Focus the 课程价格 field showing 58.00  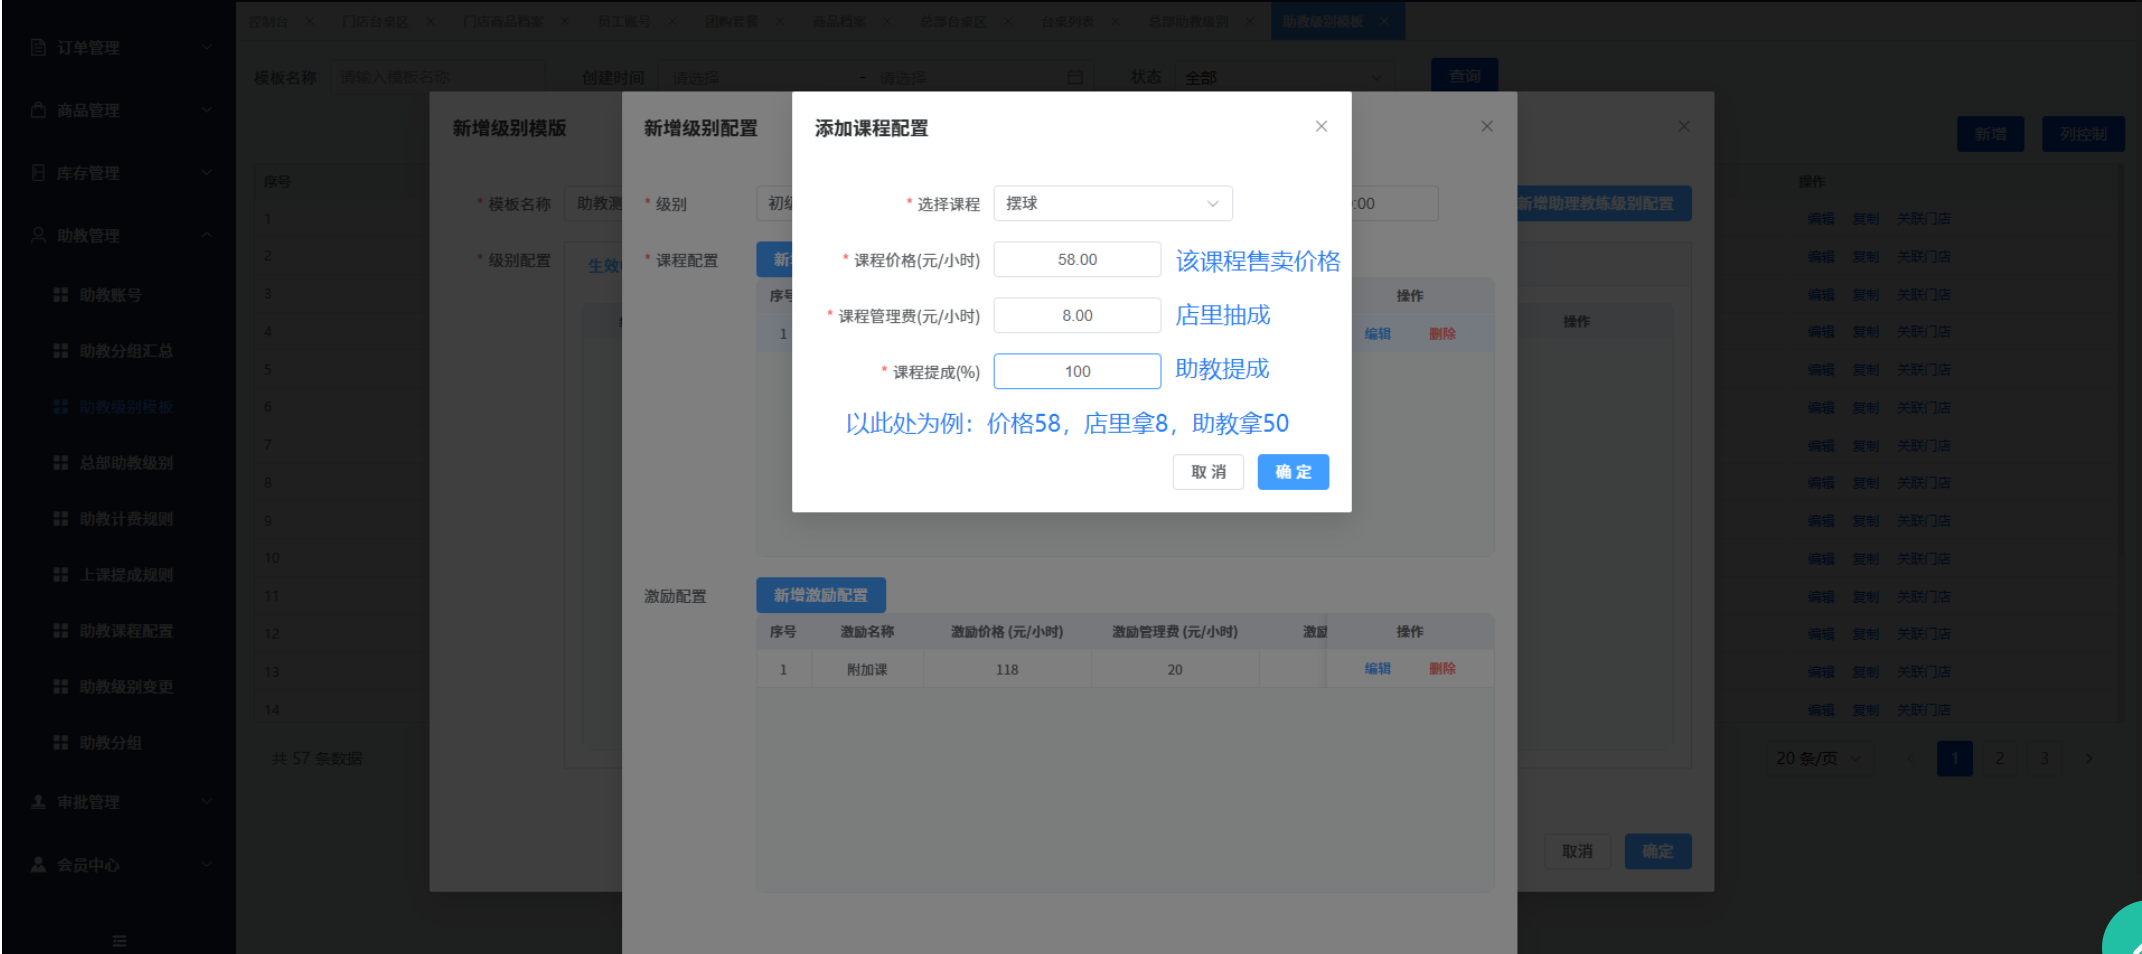pos(1077,259)
